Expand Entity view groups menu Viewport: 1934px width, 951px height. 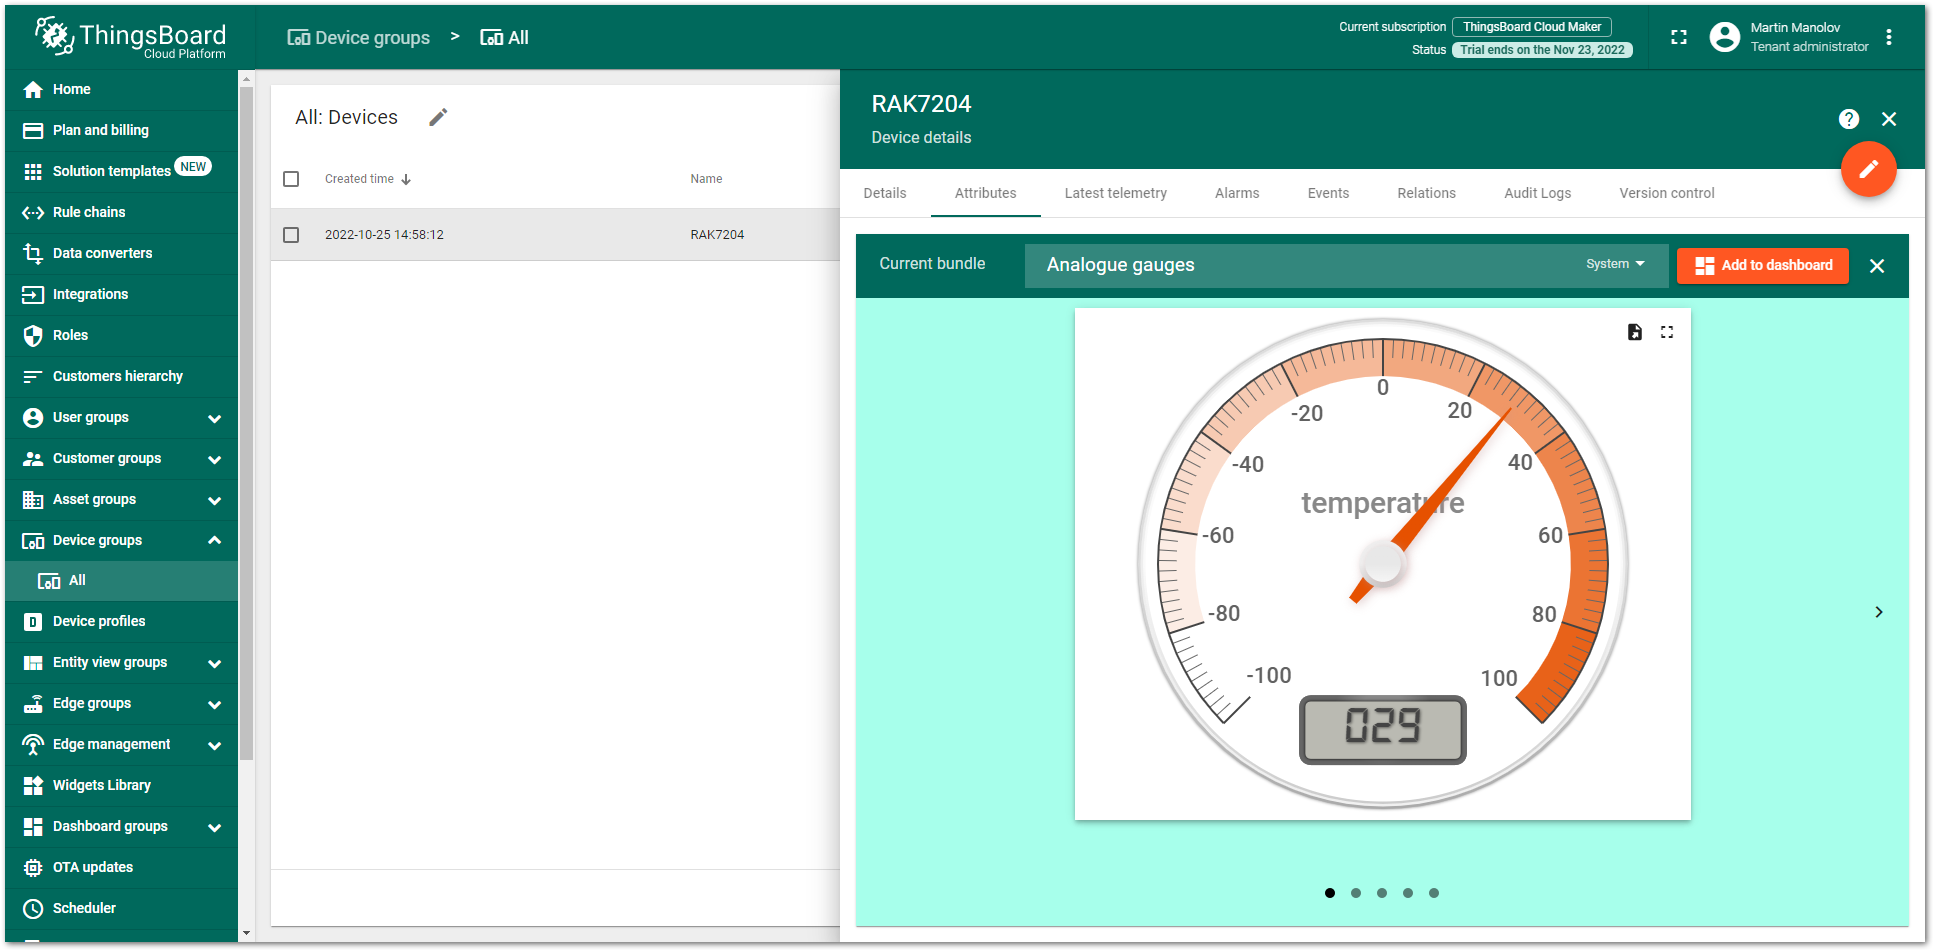214,663
